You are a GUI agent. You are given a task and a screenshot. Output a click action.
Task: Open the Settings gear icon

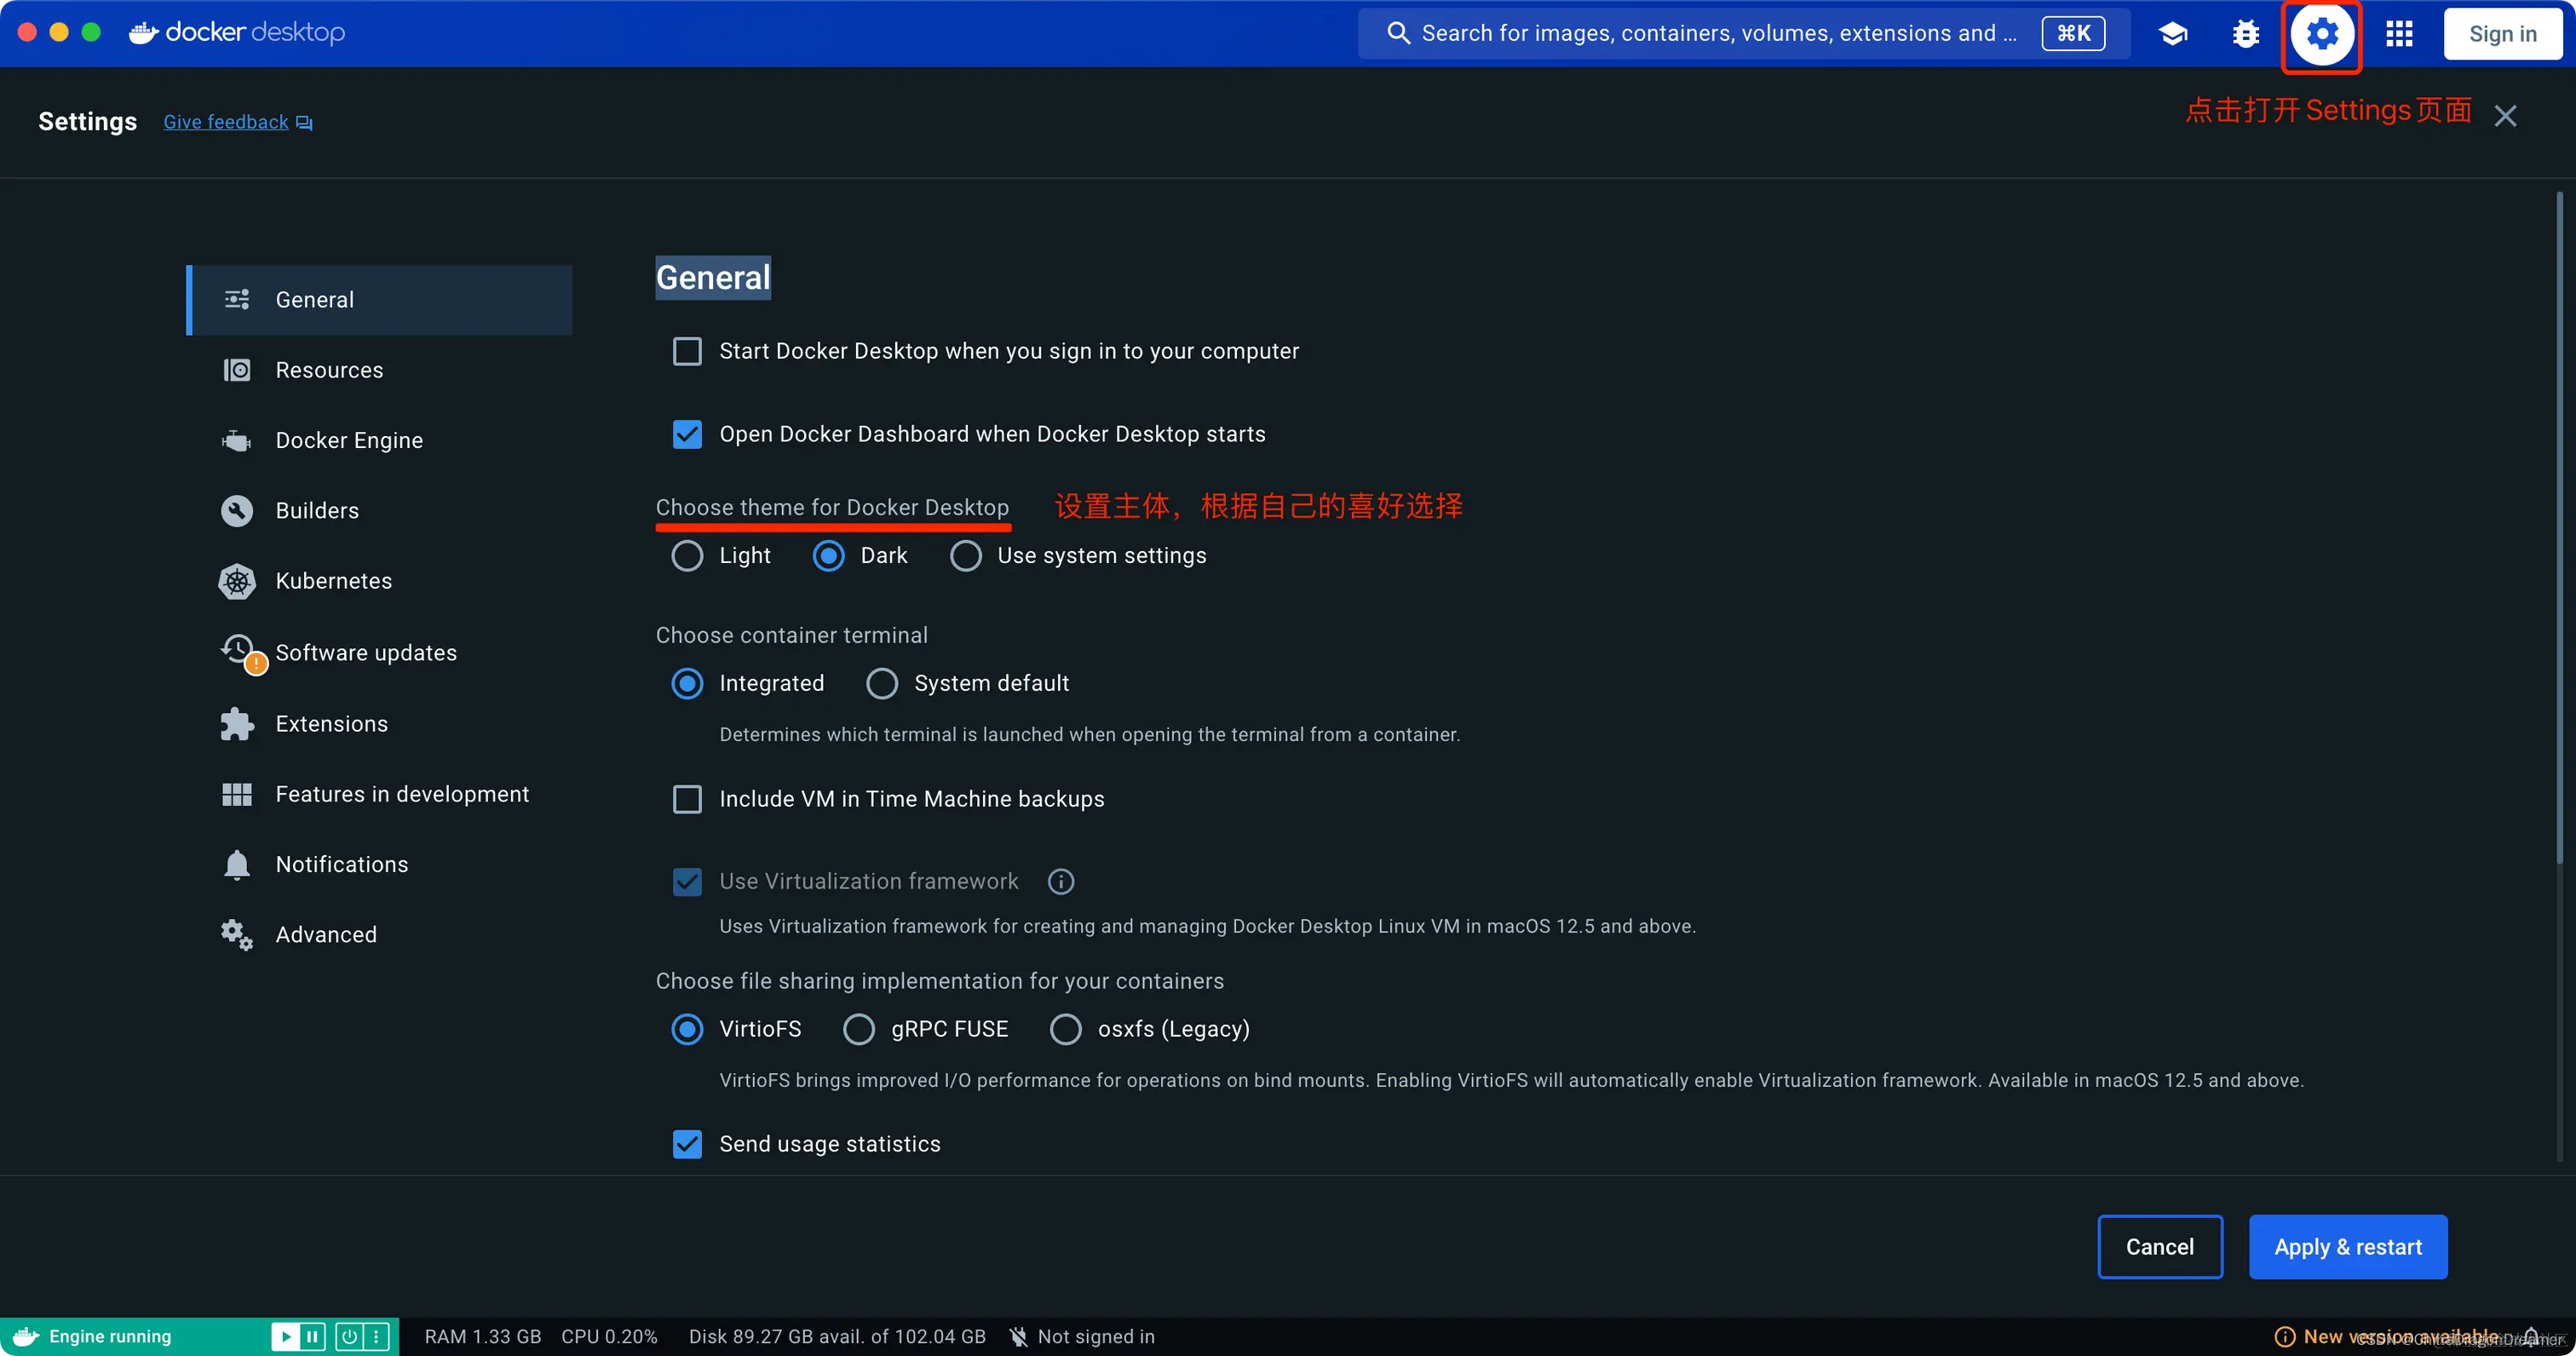point(2321,34)
